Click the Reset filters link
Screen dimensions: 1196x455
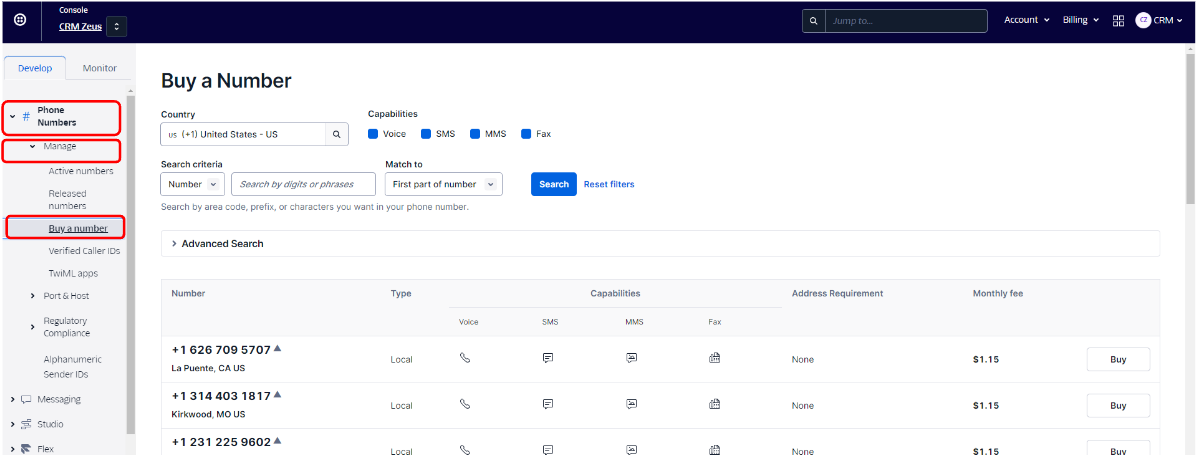click(608, 184)
